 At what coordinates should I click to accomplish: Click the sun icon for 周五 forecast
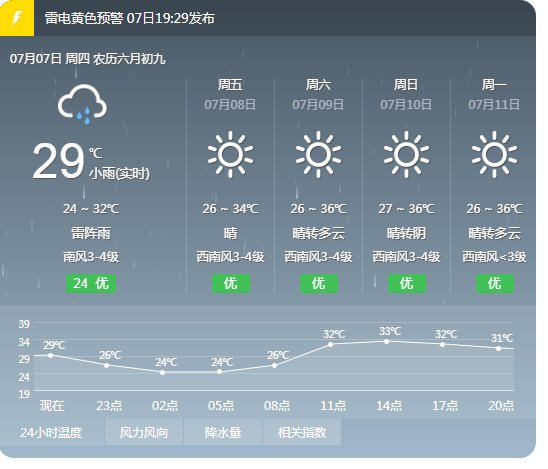230,154
